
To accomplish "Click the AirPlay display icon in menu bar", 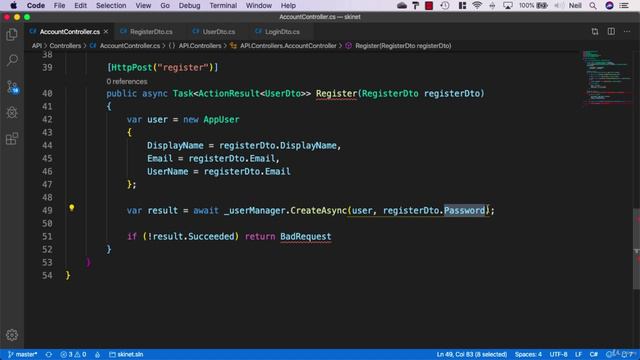I will tap(508, 6).
